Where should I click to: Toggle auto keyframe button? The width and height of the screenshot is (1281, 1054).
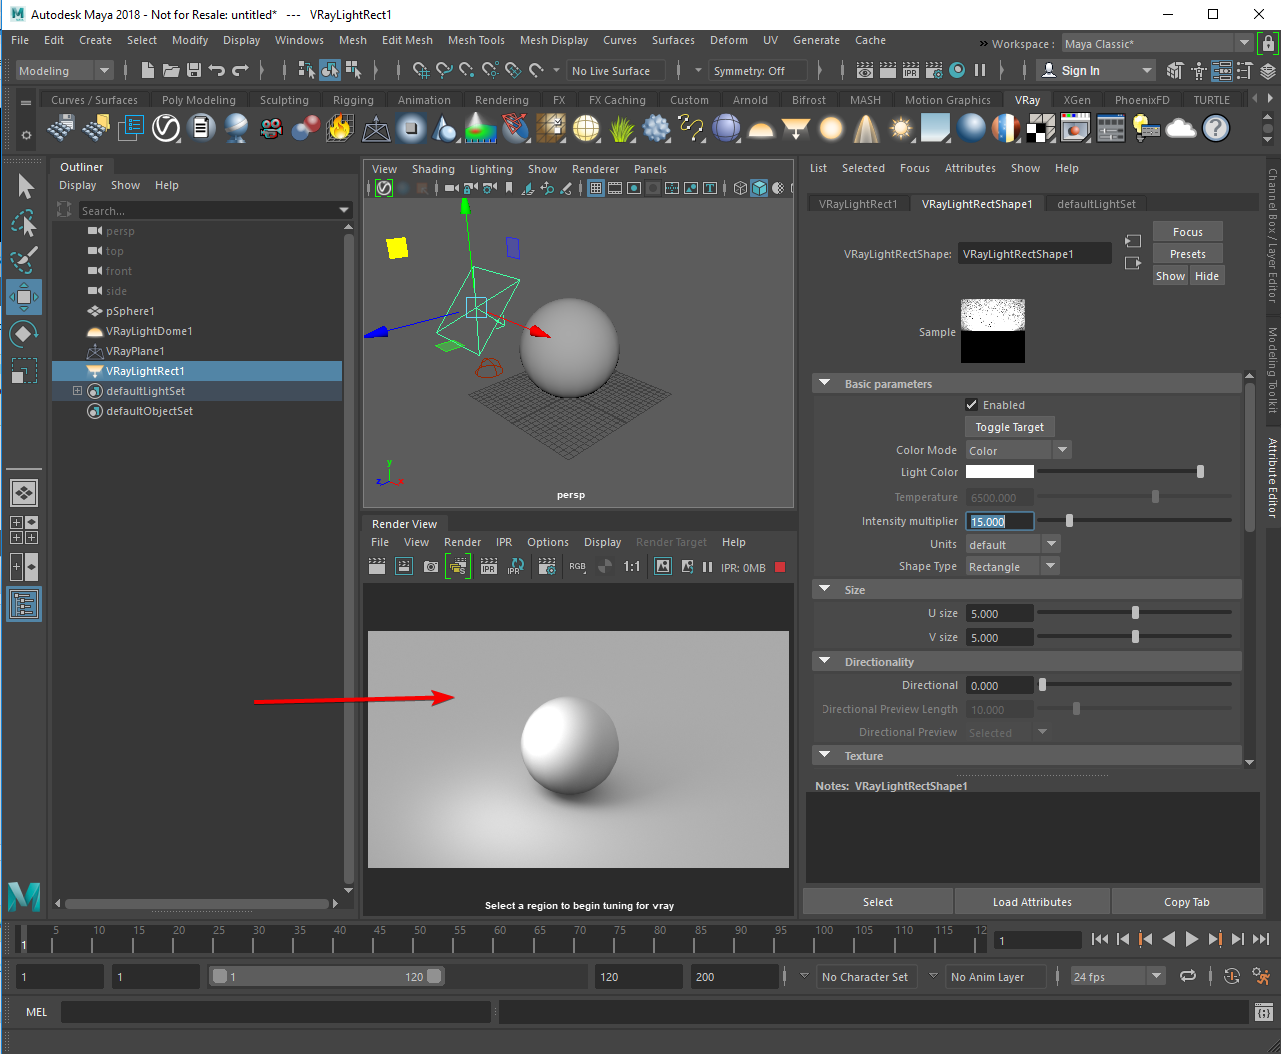point(1232,976)
